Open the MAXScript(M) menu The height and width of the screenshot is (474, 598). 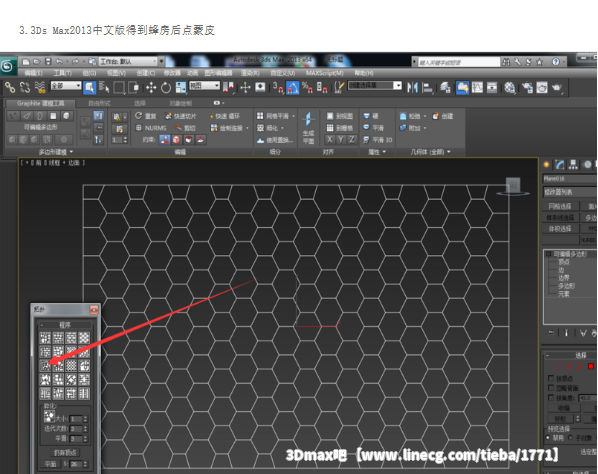(325, 73)
